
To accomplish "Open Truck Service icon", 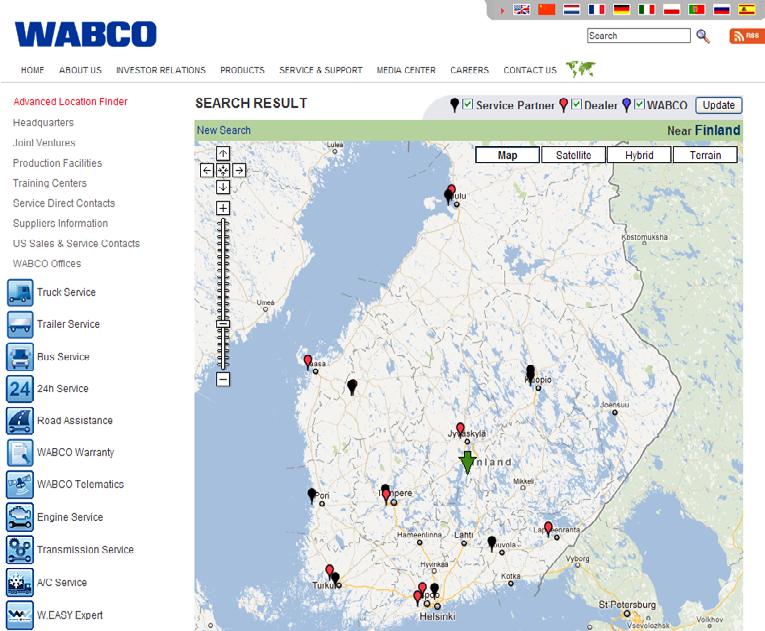I will pos(20,292).
